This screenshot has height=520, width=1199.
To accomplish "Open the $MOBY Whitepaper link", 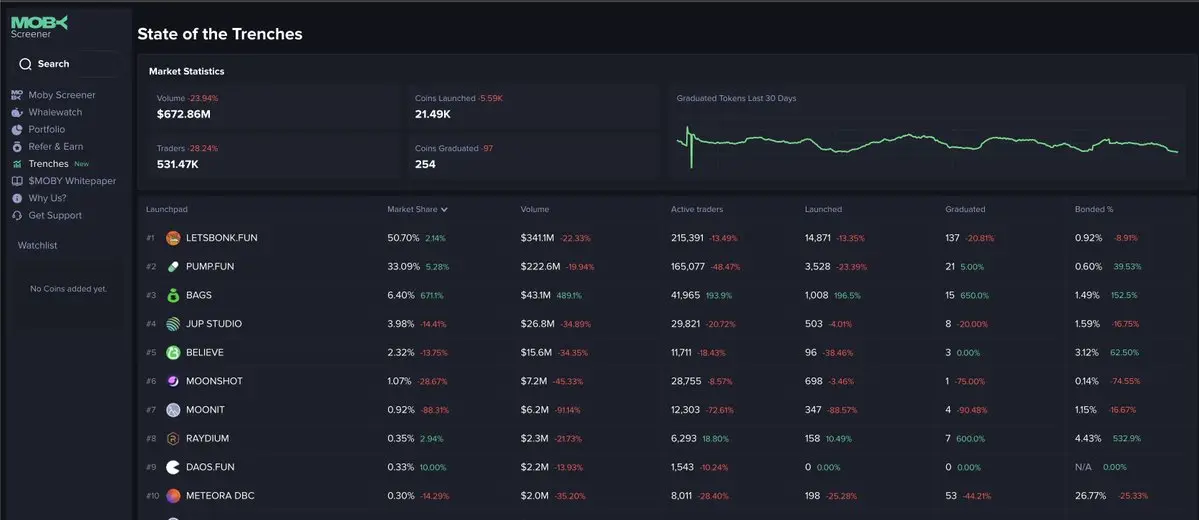I will coord(72,181).
